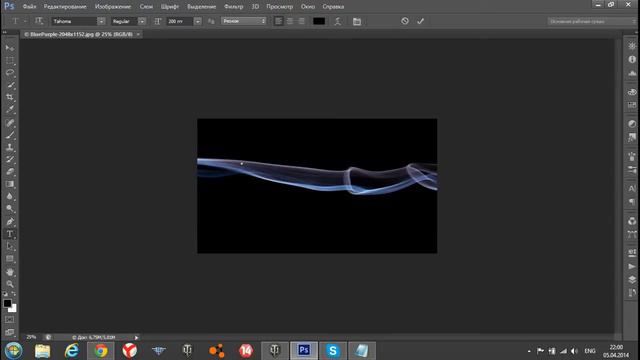Screen dimensions: 640x360
Task: Open the font size dropdown arrow
Action: pos(198,21)
